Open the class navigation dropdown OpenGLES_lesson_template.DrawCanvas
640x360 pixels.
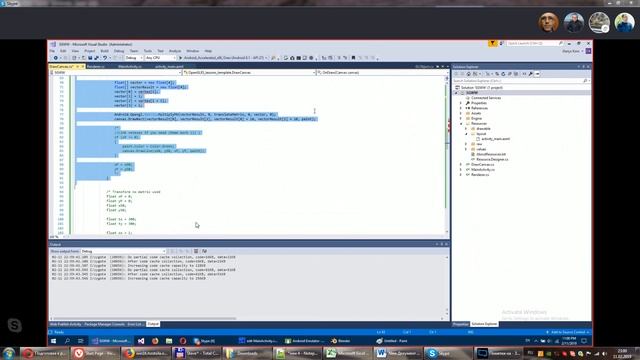[249, 72]
